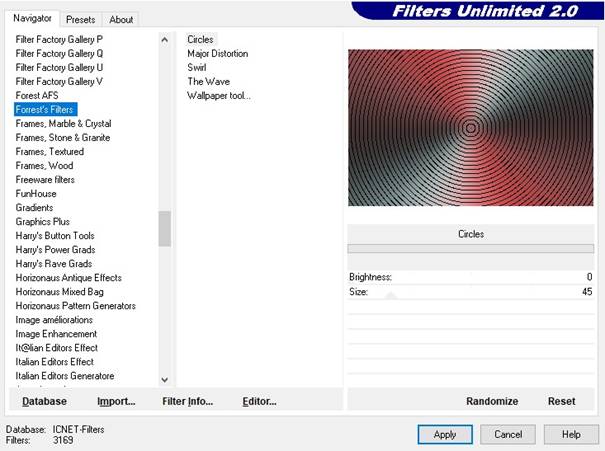
Task: Select The Wave filter
Action: click(208, 81)
